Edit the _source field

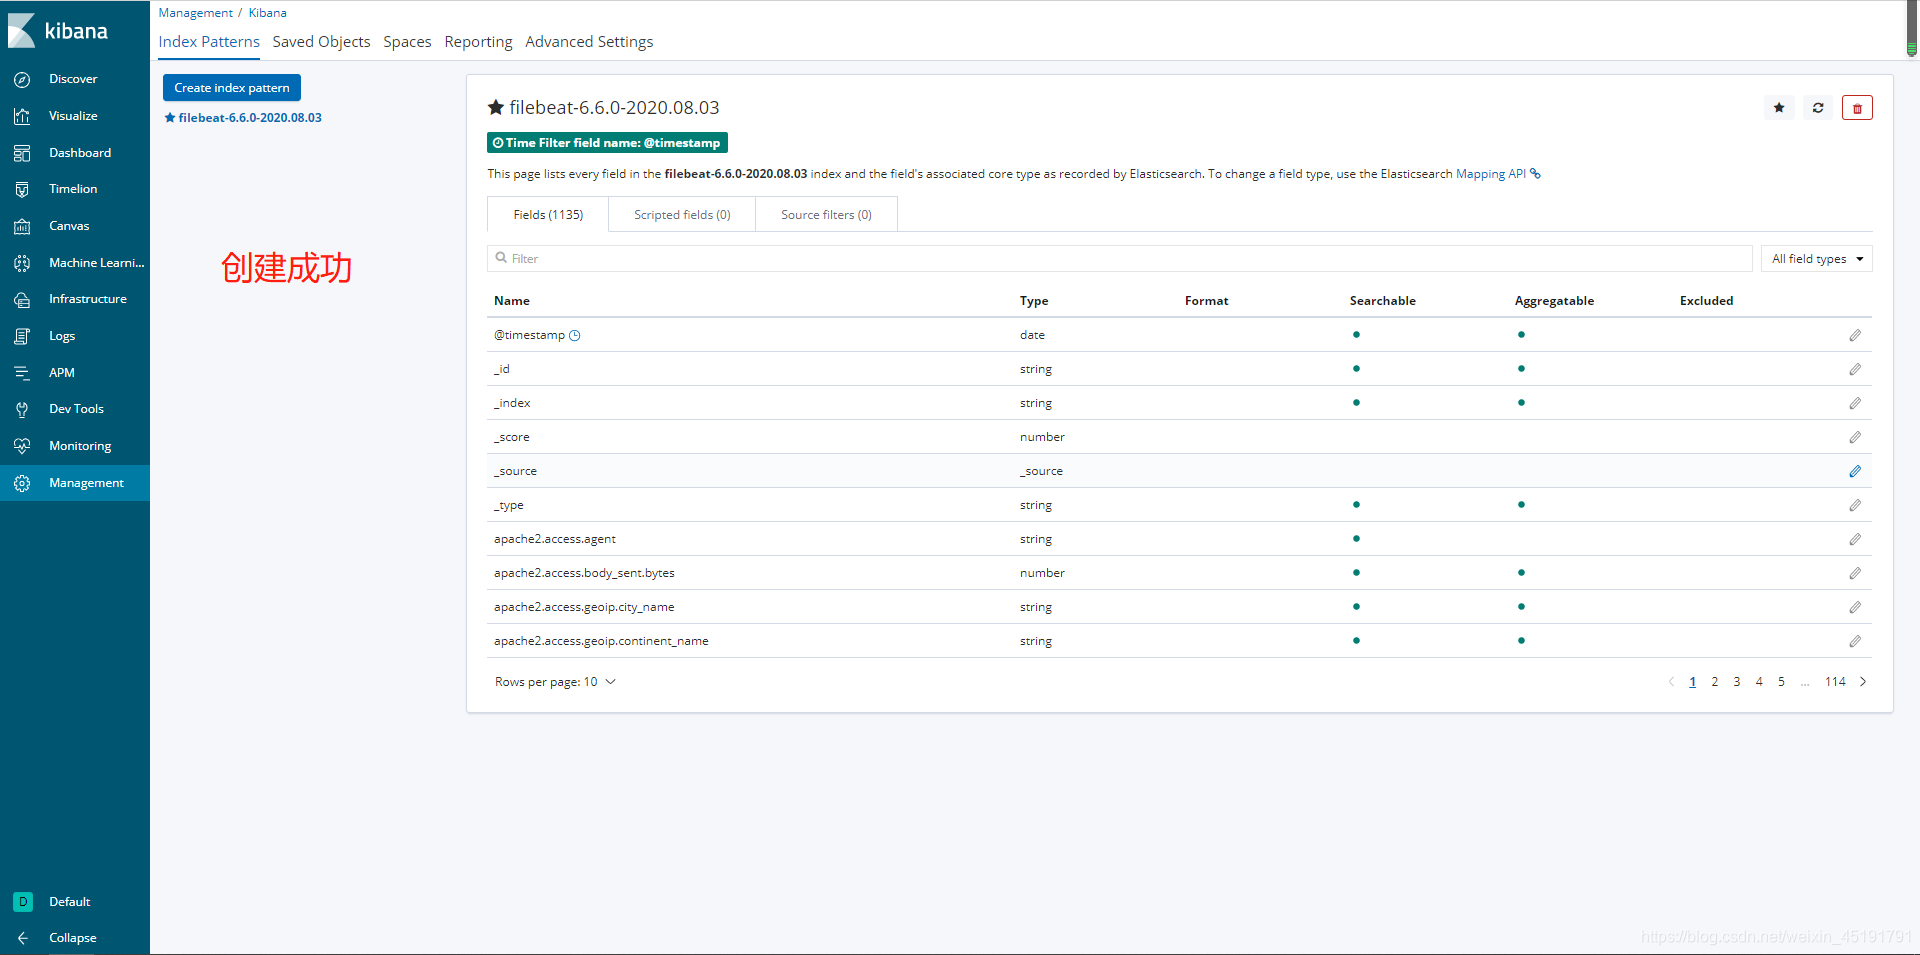(1855, 472)
